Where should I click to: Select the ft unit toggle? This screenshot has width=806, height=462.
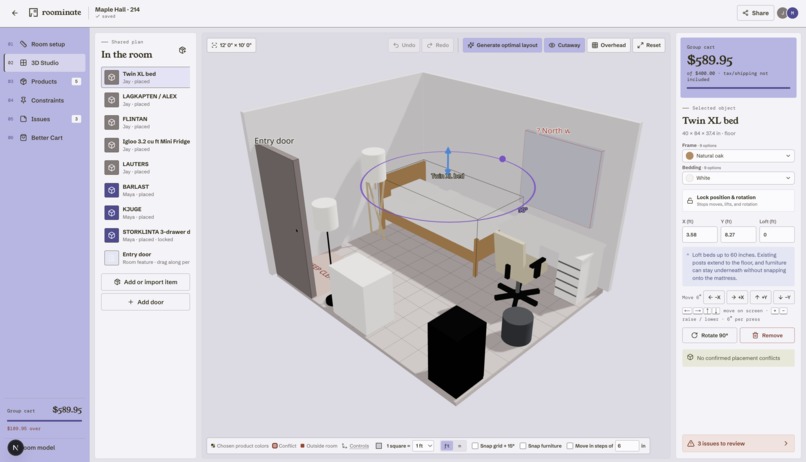tap(447, 446)
